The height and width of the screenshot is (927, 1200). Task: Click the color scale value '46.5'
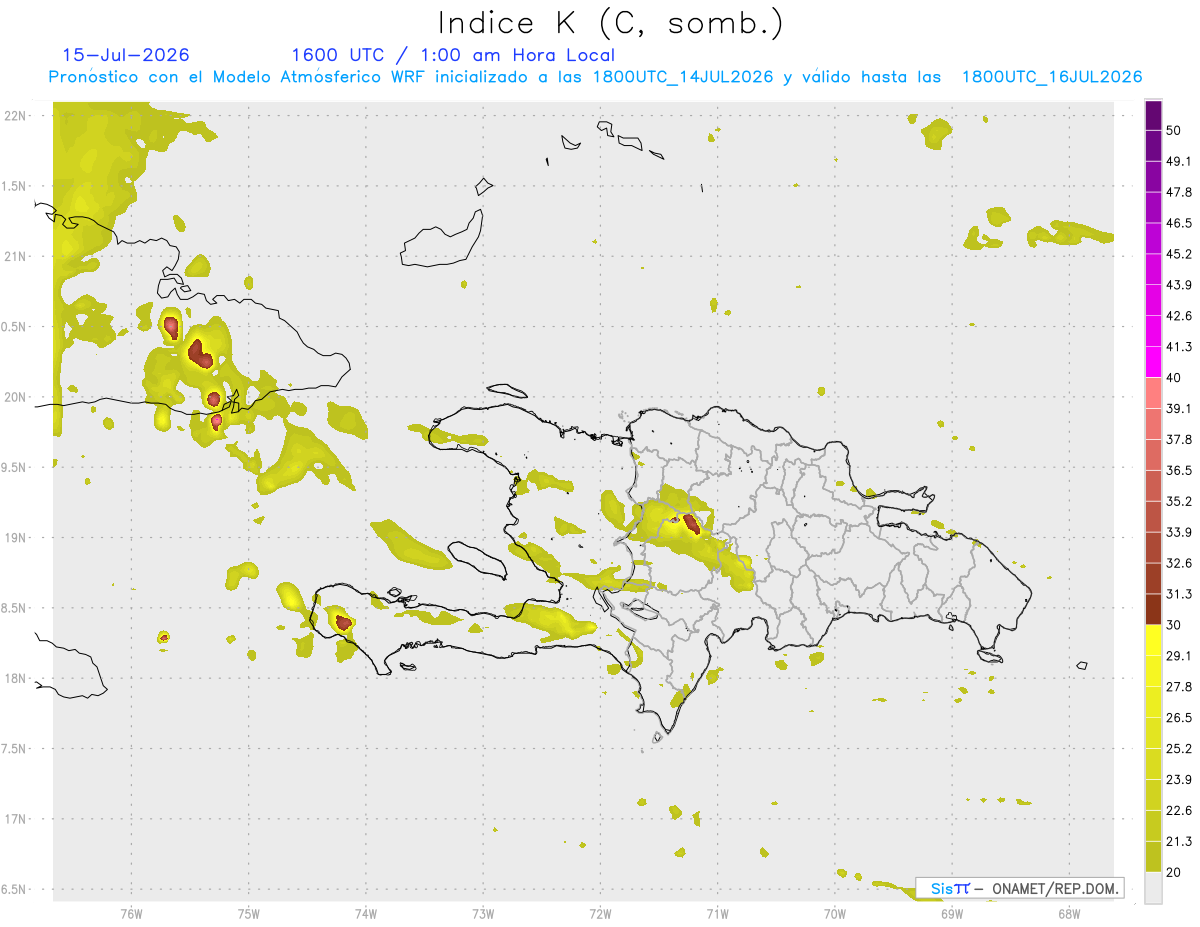tap(1179, 224)
